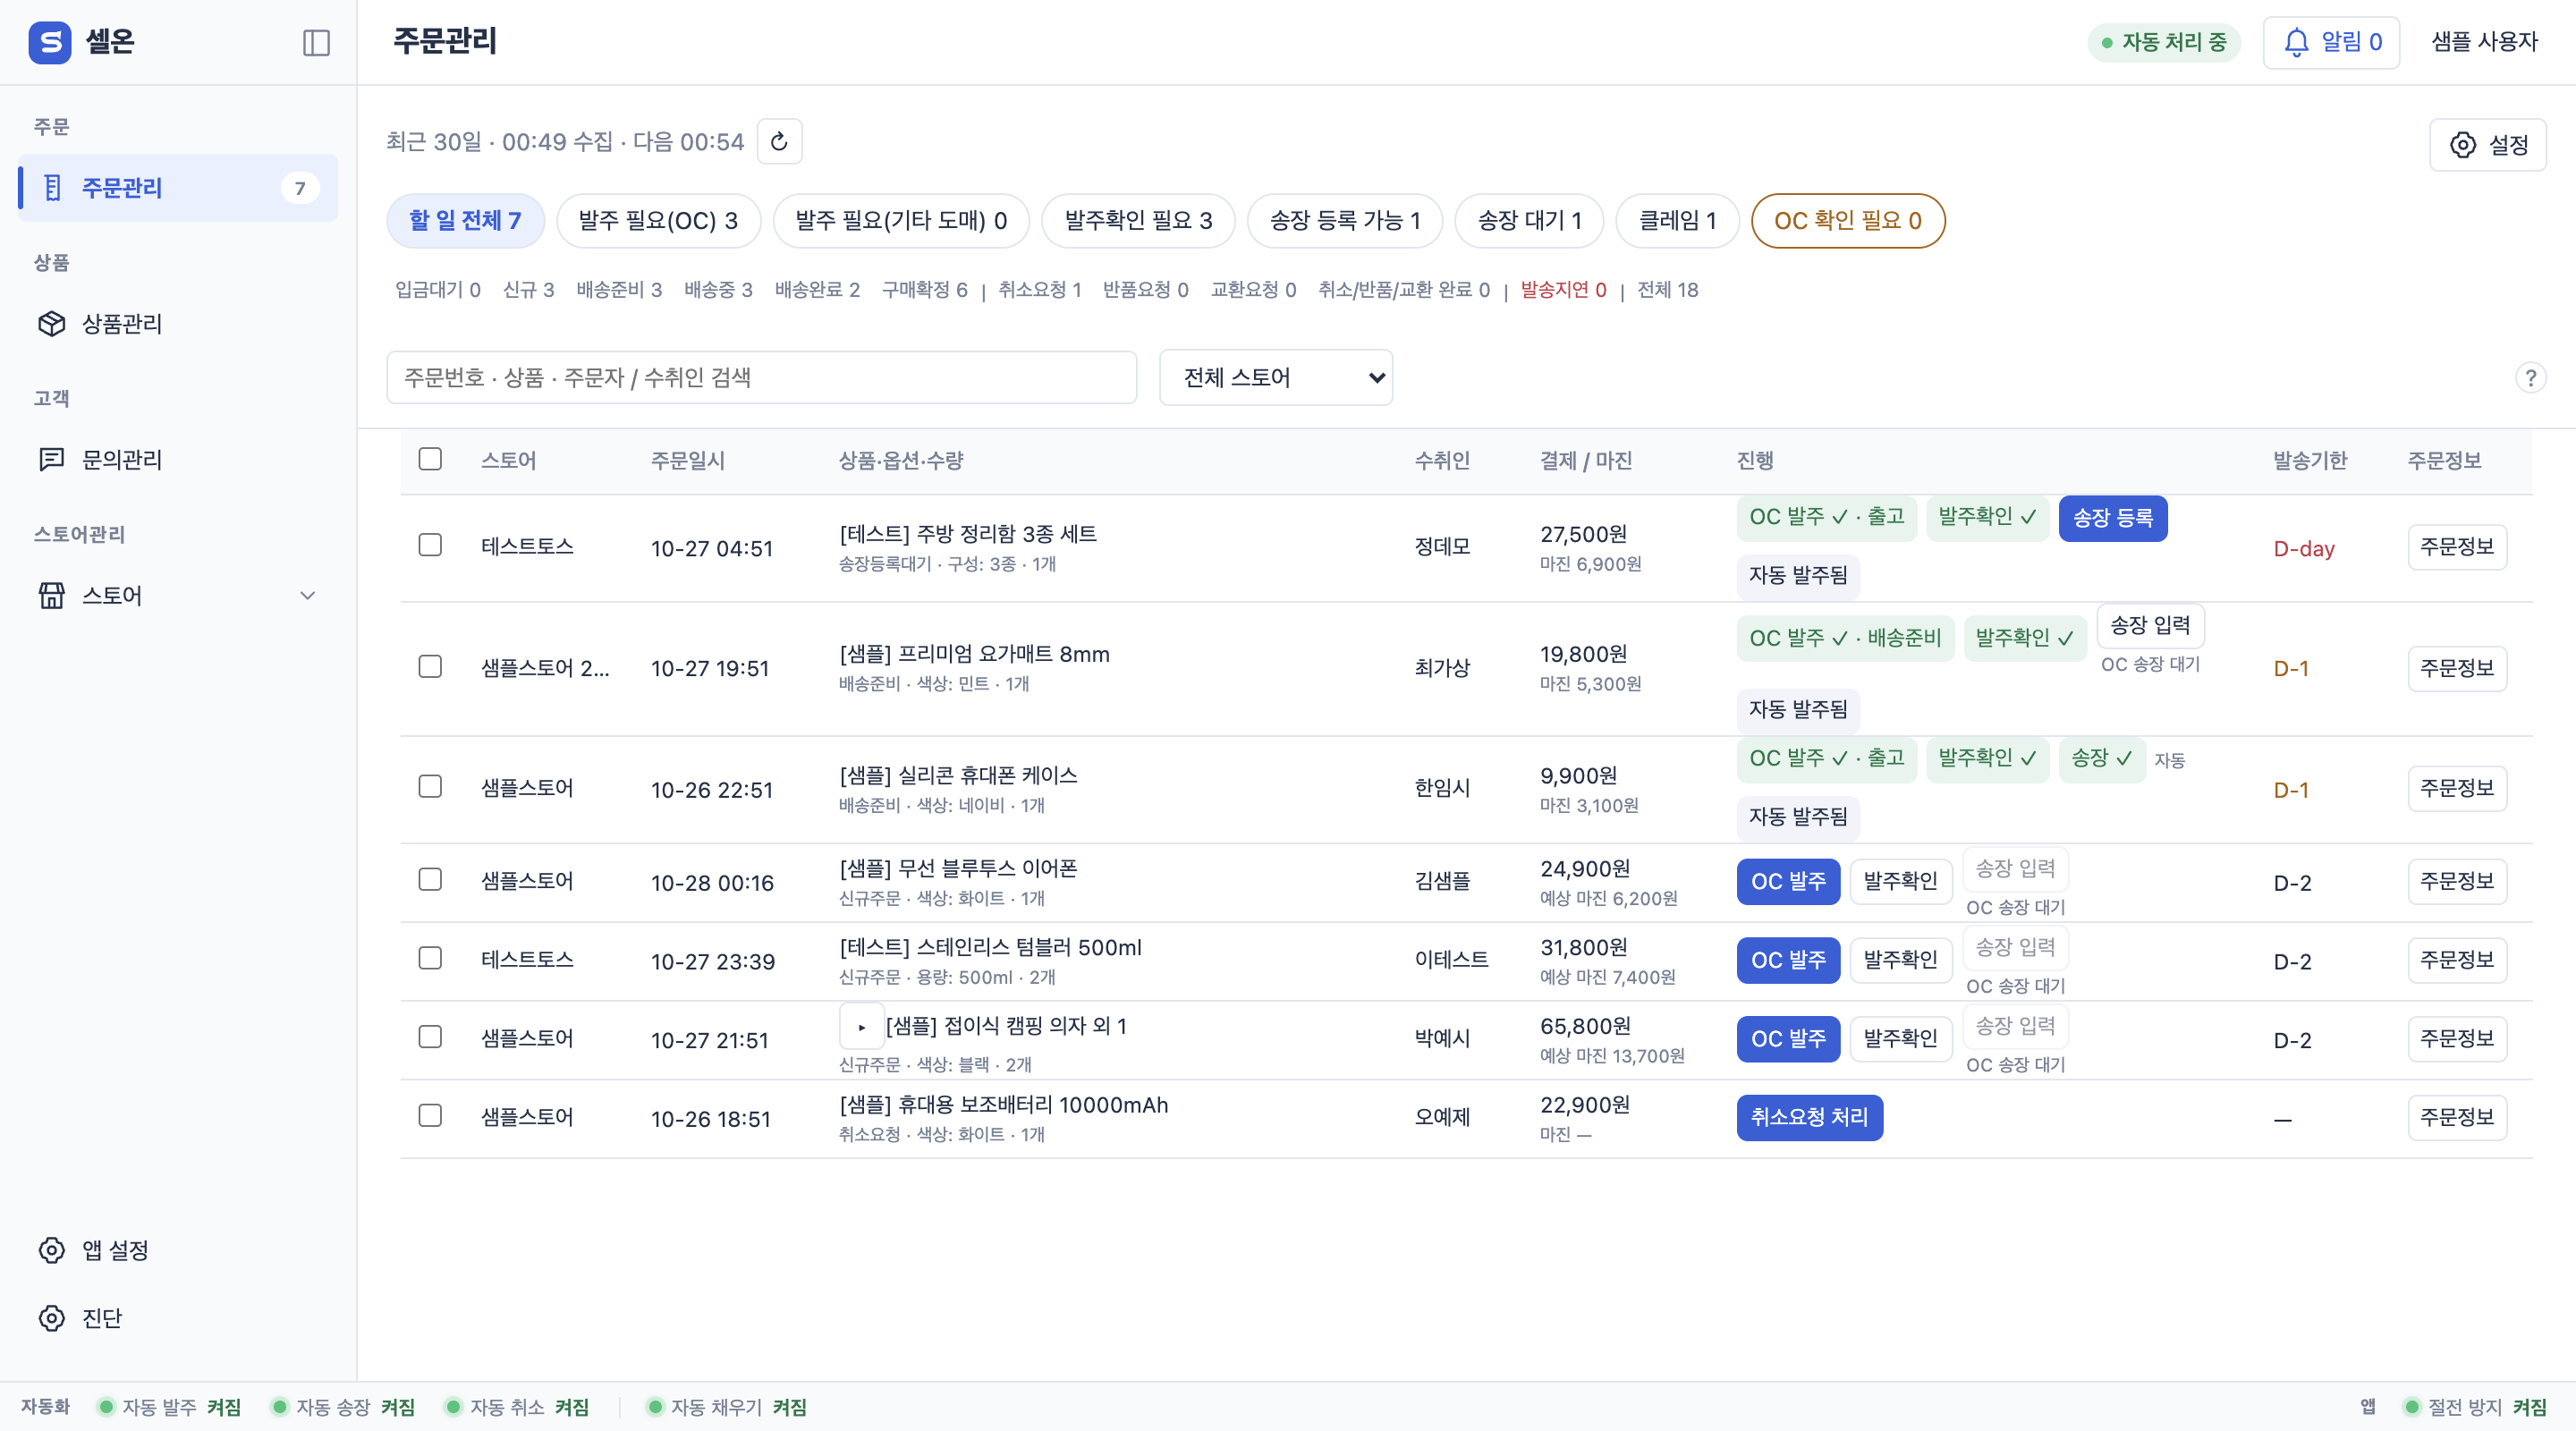
Task: Click 발주확인 for 이테스트 order
Action: tap(1900, 960)
